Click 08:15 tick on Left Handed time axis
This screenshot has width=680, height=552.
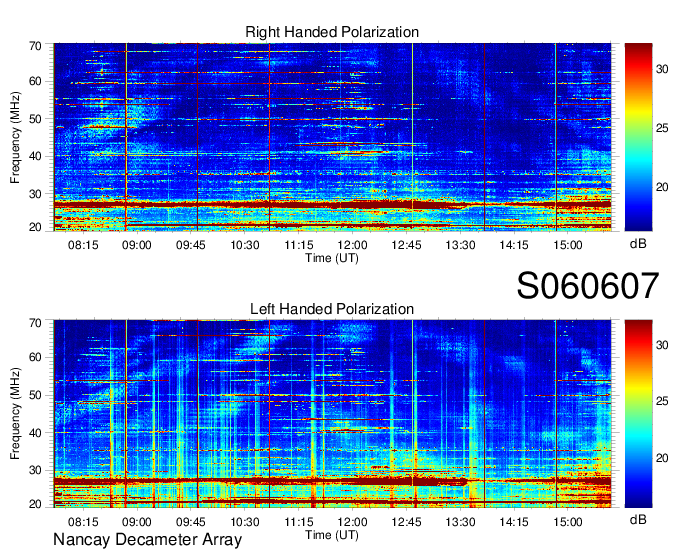[83, 522]
